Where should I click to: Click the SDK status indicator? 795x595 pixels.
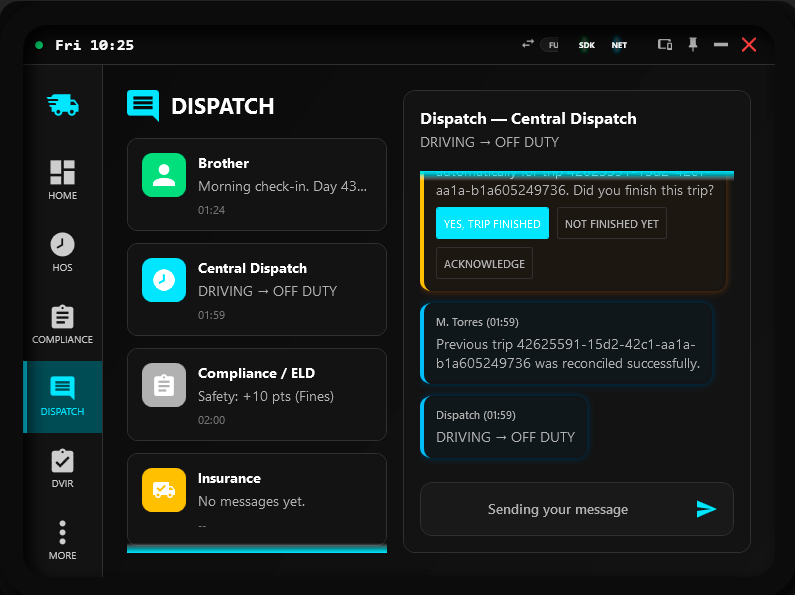[x=587, y=45]
